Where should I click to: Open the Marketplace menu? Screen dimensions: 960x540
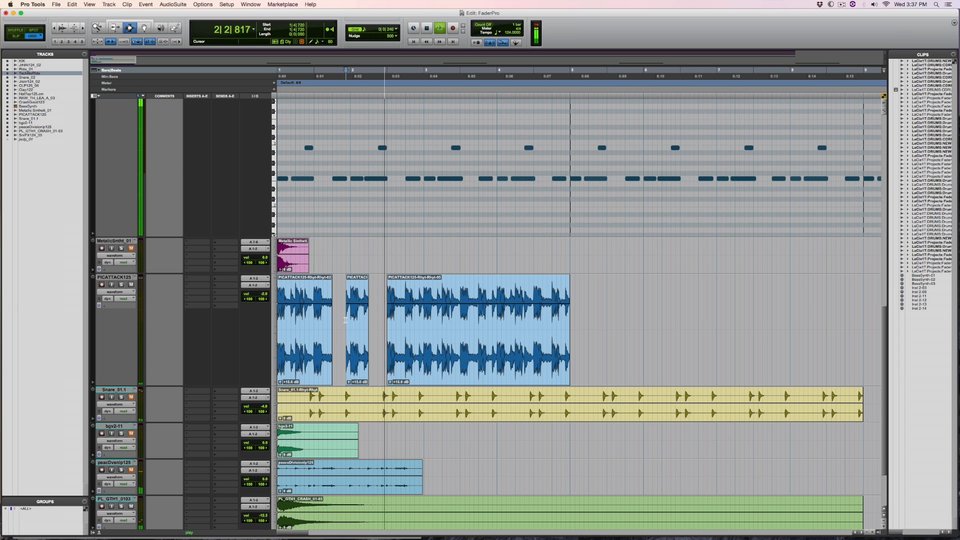click(x=282, y=4)
